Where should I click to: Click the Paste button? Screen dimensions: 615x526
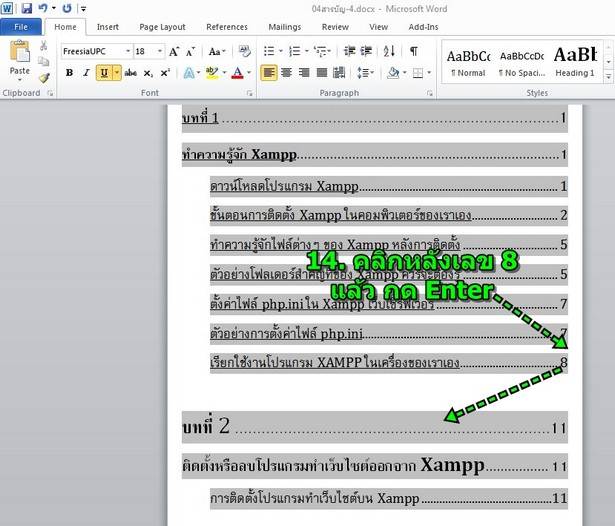click(20, 60)
